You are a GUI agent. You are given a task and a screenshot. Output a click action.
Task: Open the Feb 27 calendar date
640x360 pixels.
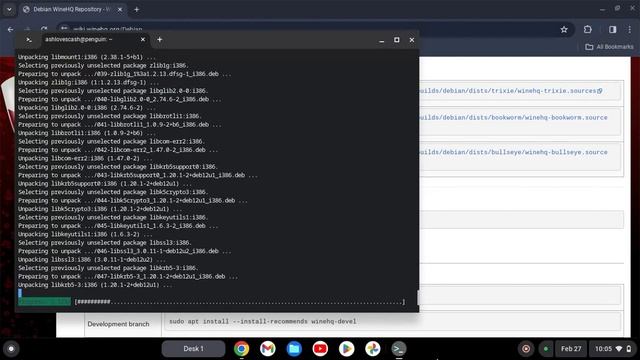point(571,349)
